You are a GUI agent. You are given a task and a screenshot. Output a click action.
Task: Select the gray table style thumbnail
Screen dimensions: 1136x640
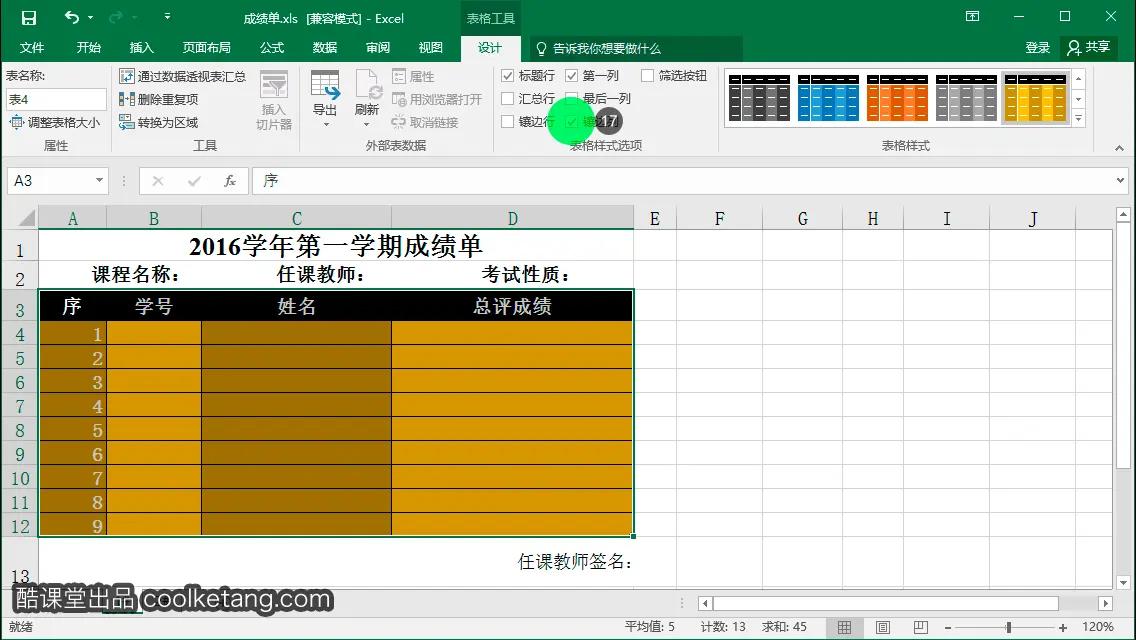(x=966, y=97)
